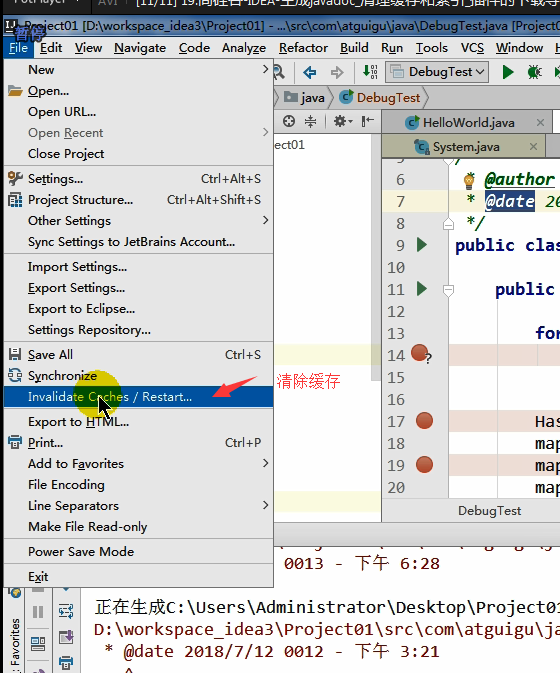Choose Export to HTML...
The height and width of the screenshot is (673, 560).
point(139,421)
